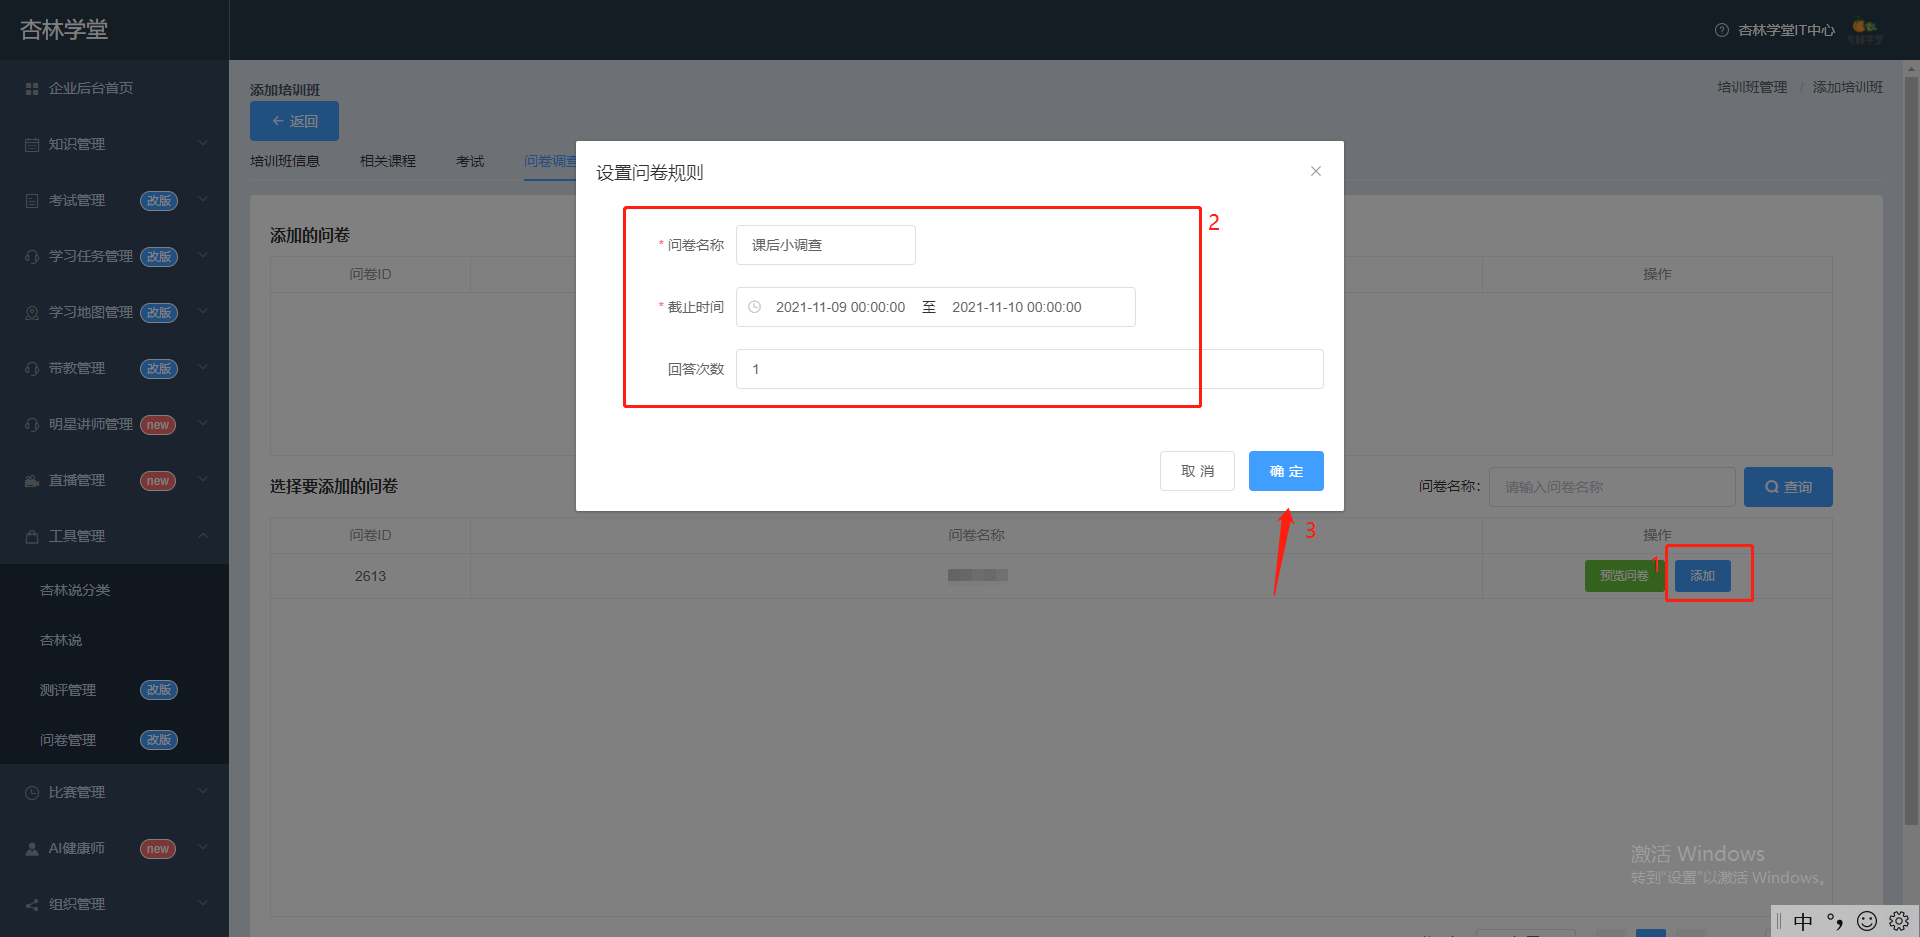Click the AI健康师 person icon
This screenshot has width=1920, height=937.
coord(32,848)
